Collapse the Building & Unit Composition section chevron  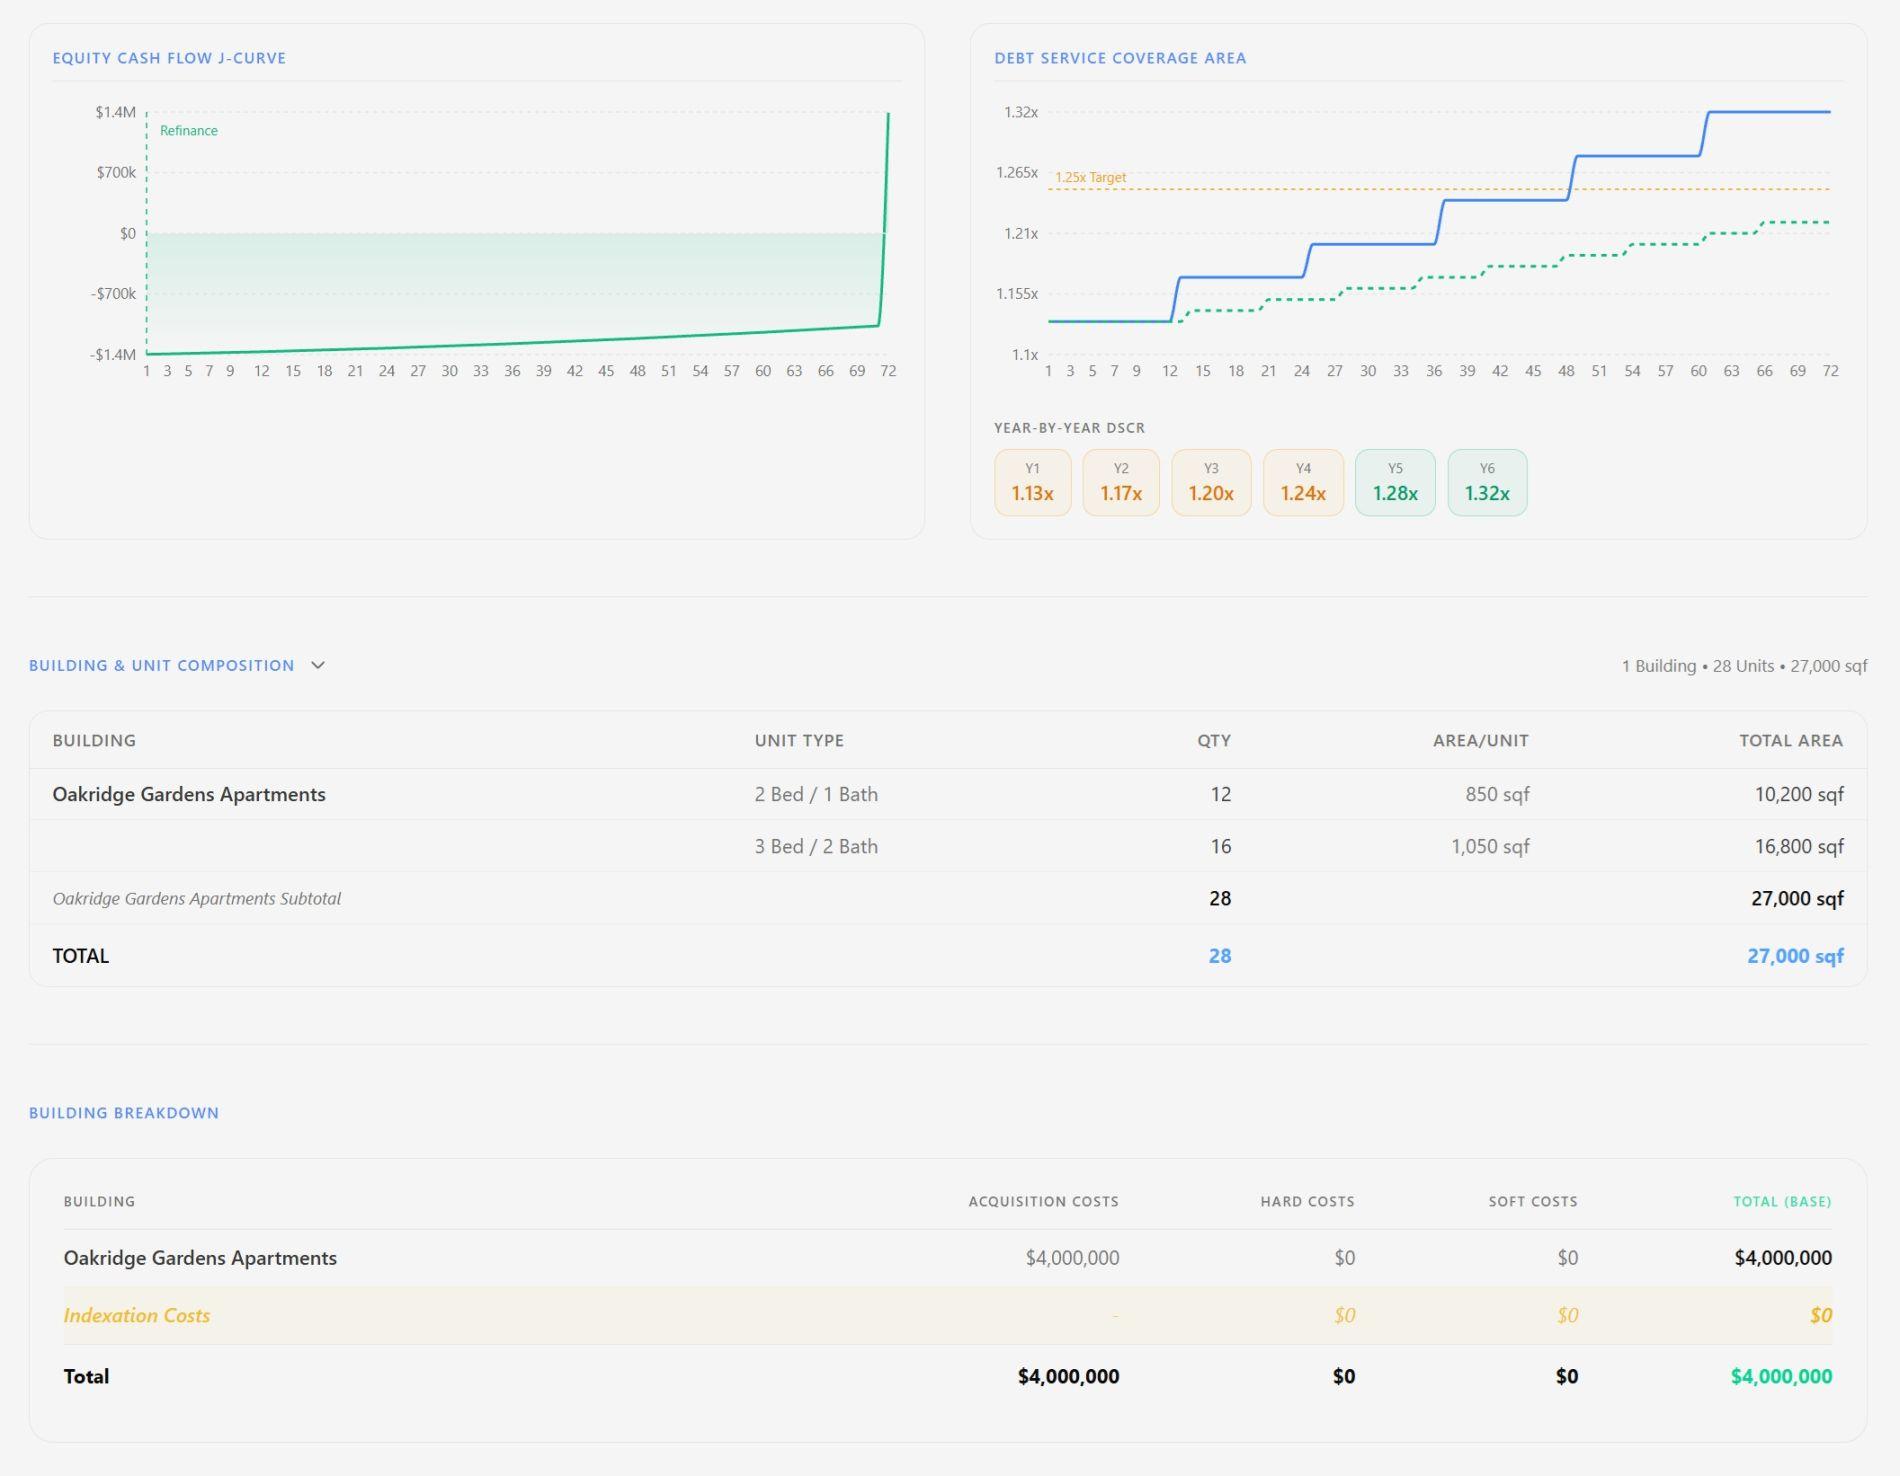(318, 665)
